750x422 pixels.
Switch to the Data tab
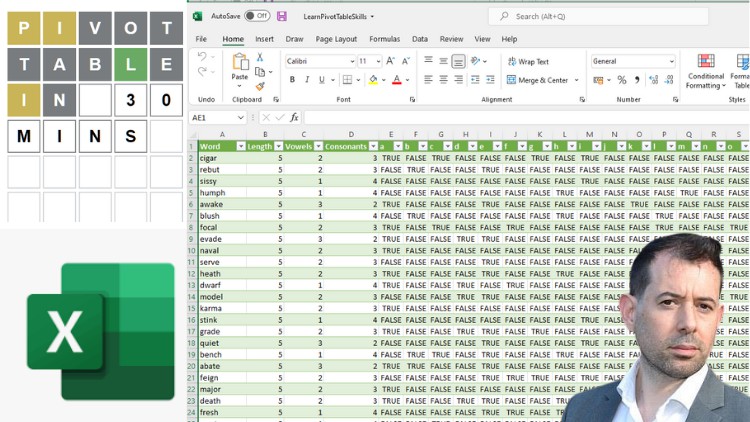pos(420,39)
